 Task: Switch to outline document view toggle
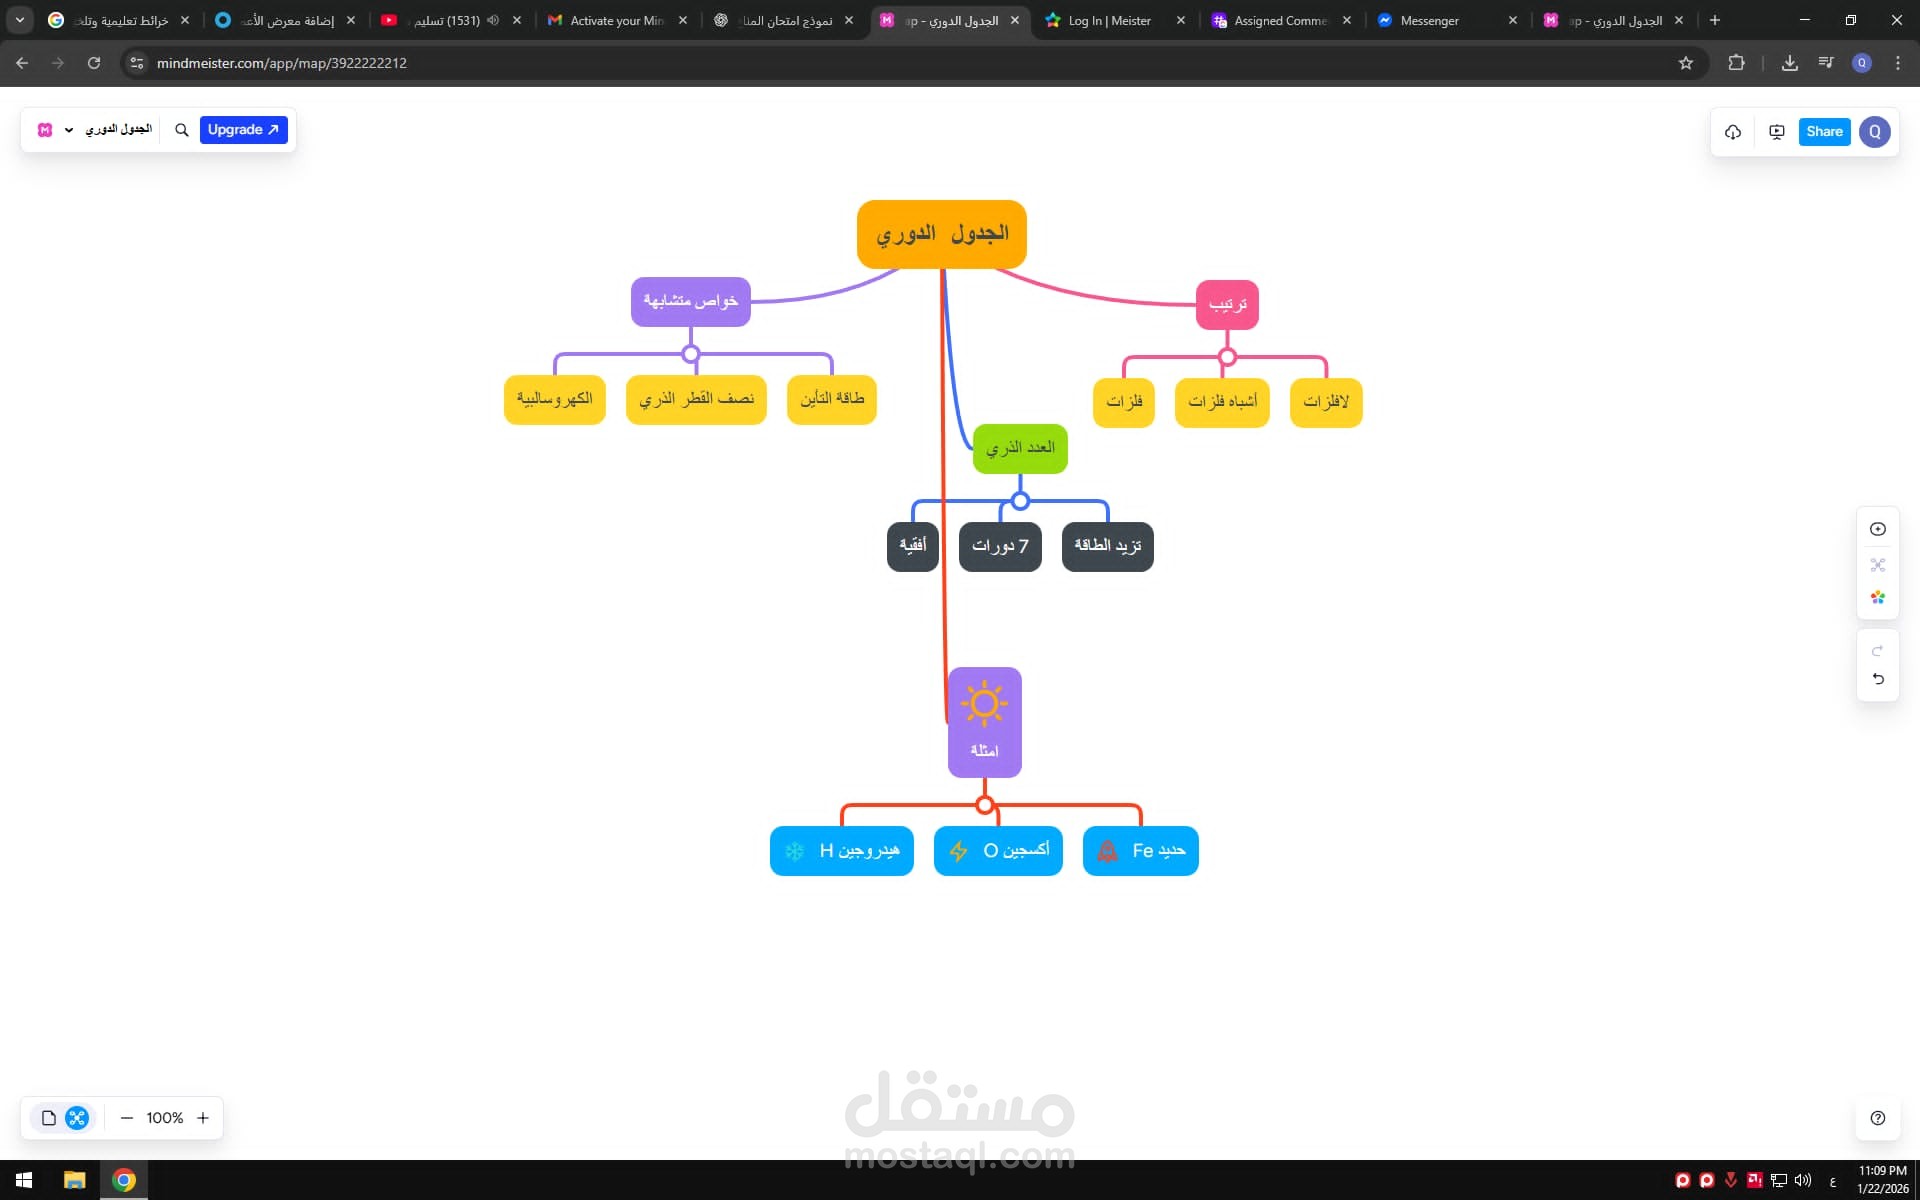tap(48, 1118)
